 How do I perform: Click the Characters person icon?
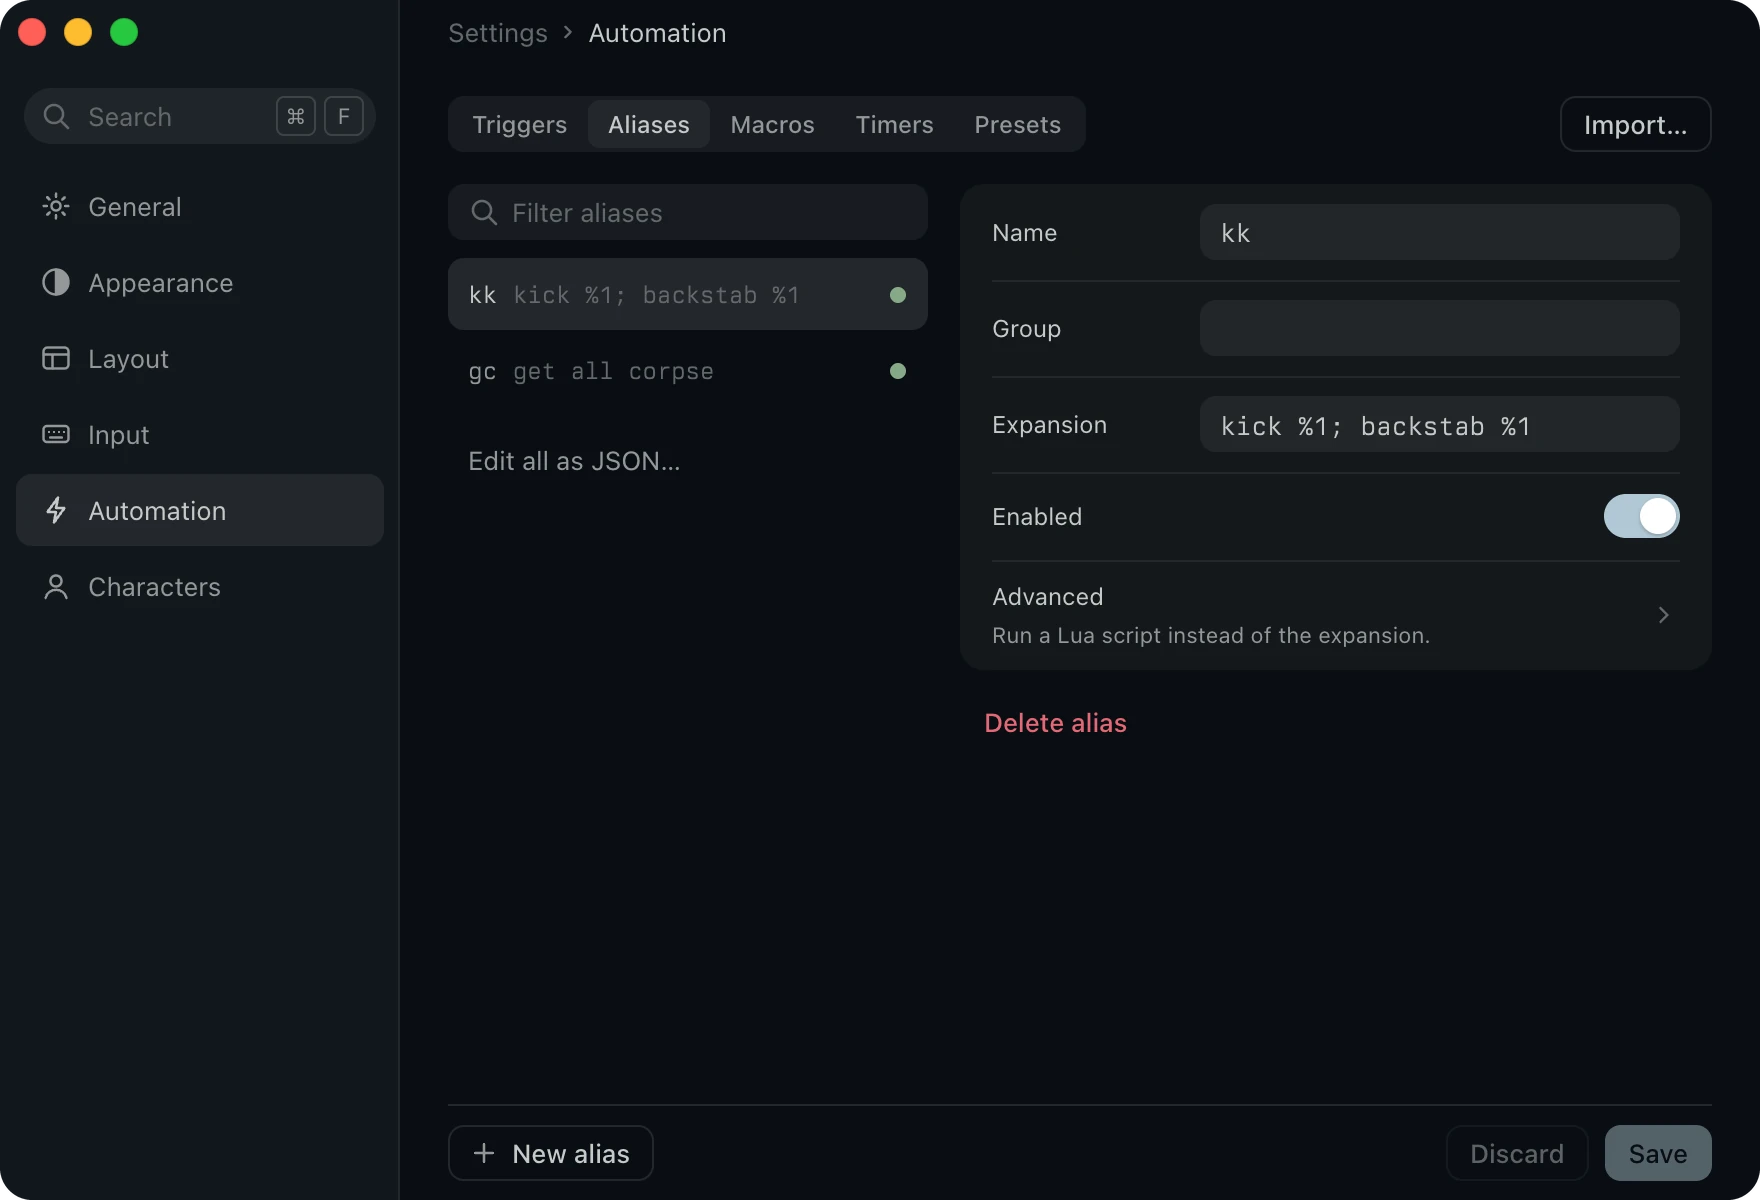[56, 587]
